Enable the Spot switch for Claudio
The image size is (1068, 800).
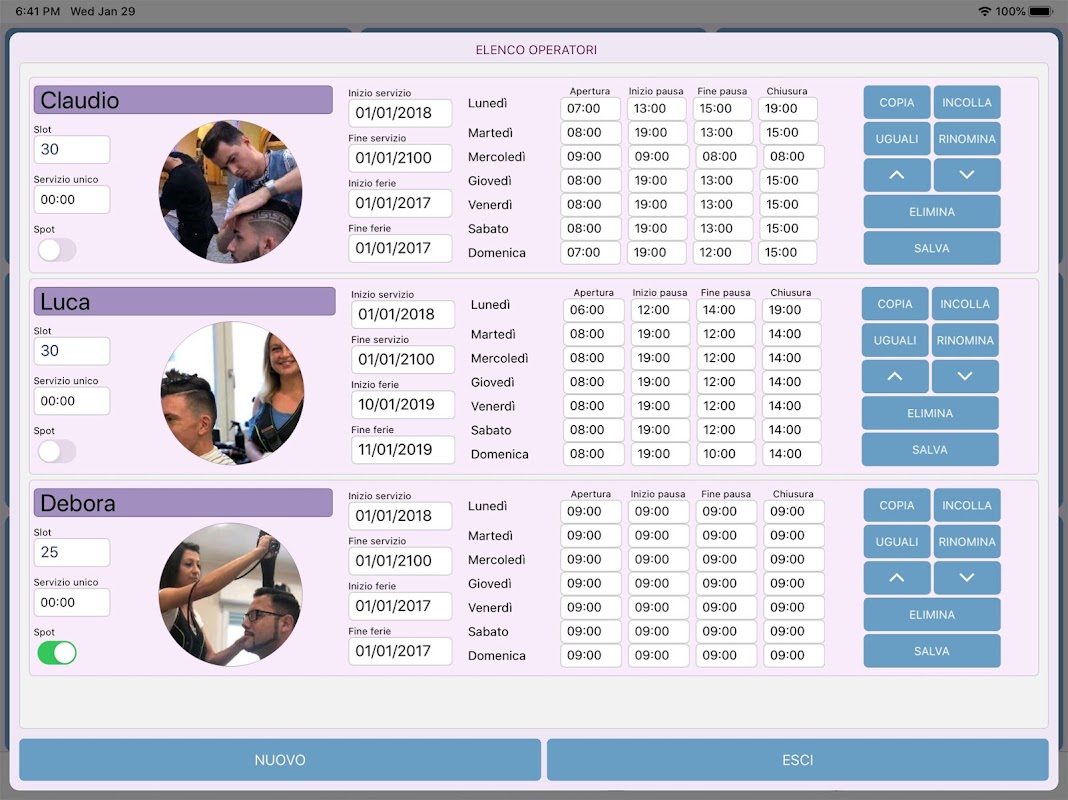pyautogui.click(x=57, y=250)
